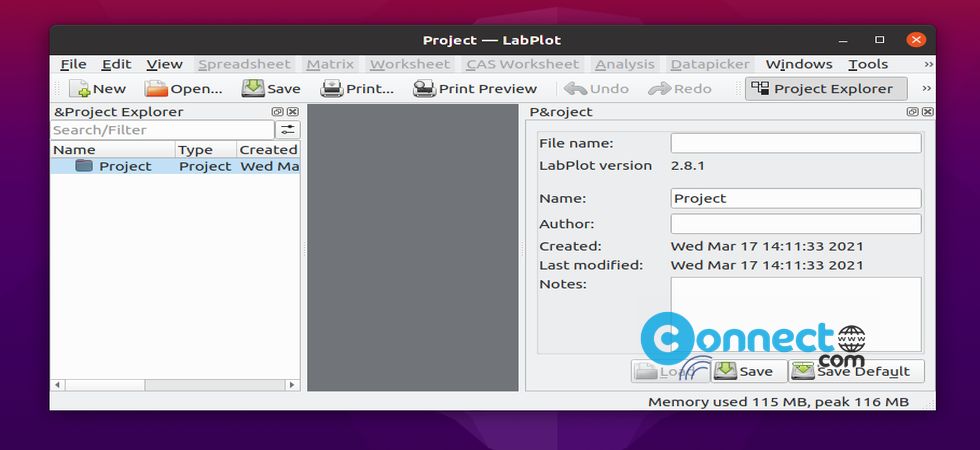
Task: Click the Save Default button
Action: [855, 371]
